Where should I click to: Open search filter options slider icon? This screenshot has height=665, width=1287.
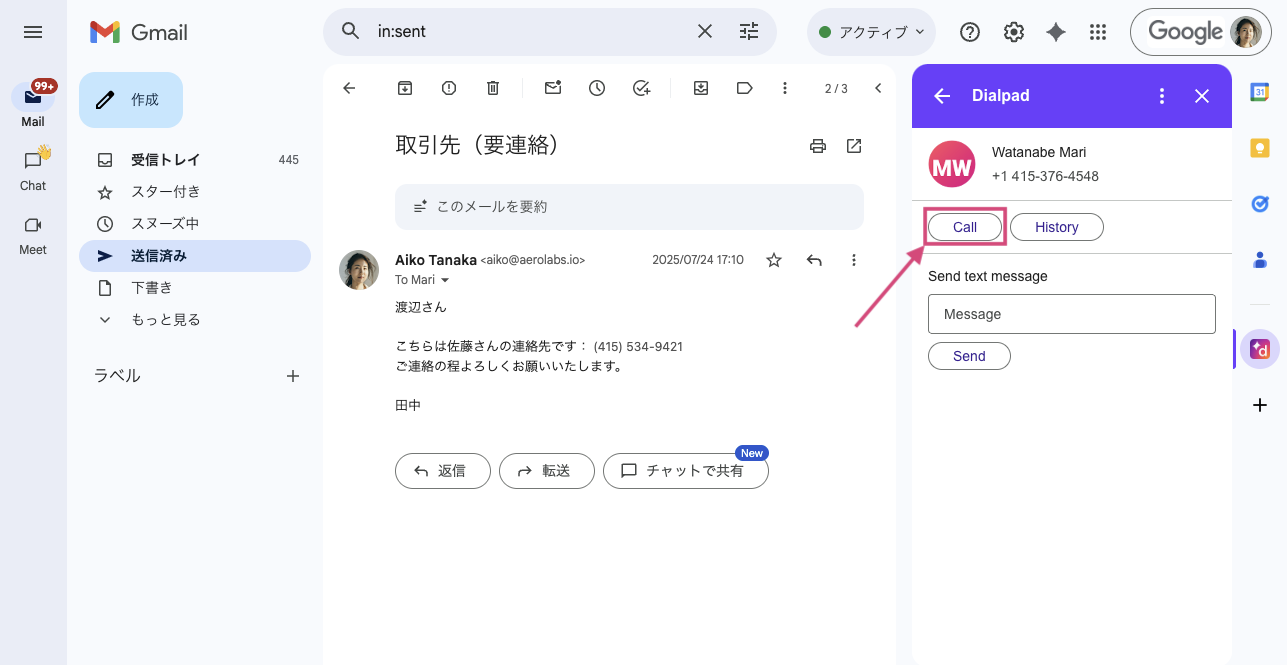pyautogui.click(x=749, y=32)
